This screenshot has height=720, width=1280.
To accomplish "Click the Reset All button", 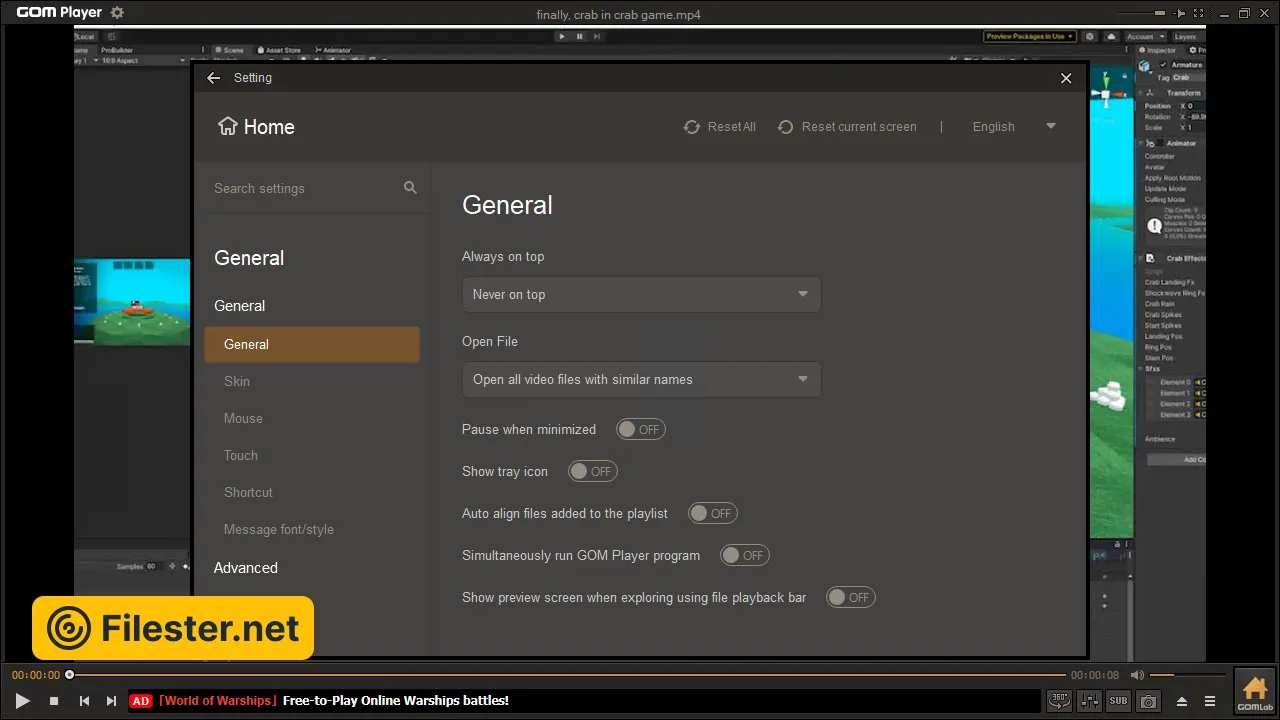I will point(720,127).
